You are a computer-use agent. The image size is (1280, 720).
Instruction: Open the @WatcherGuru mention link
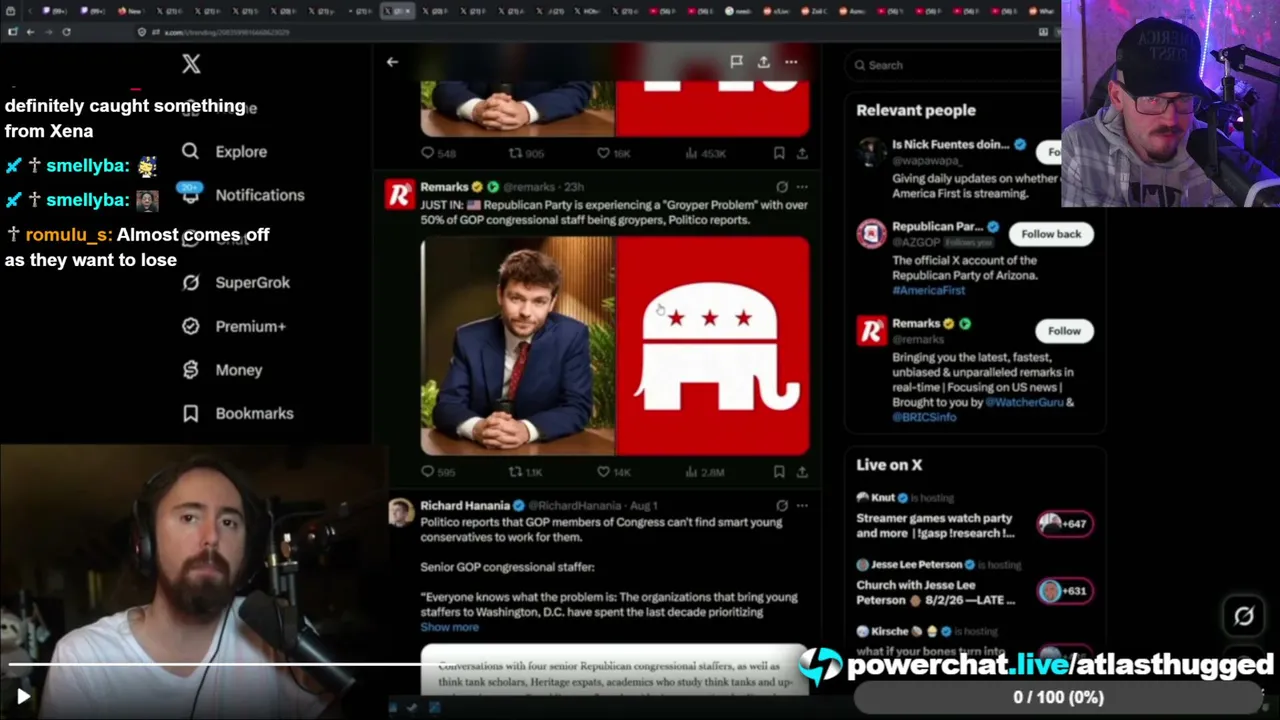click(x=1025, y=402)
